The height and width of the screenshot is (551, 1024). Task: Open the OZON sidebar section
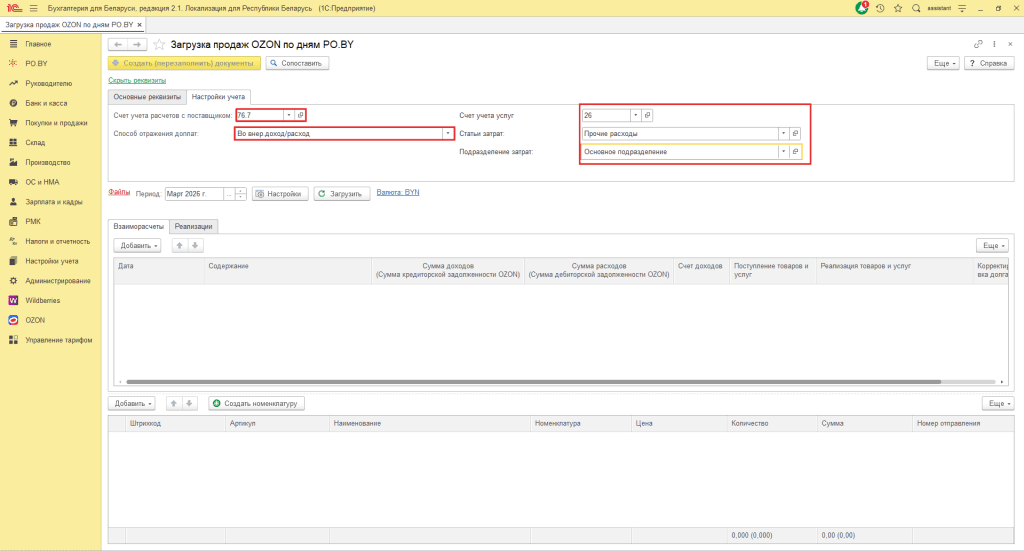tap(35, 320)
